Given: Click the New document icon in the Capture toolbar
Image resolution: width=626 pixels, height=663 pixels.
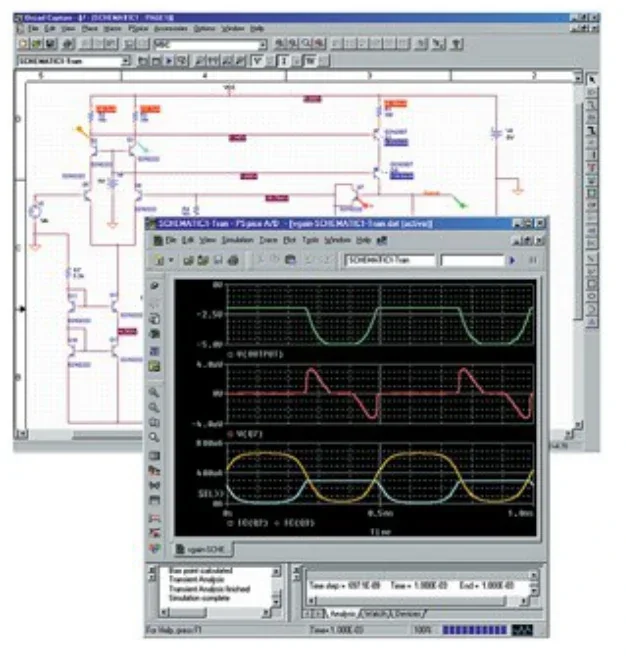Looking at the screenshot, I should click(23, 44).
